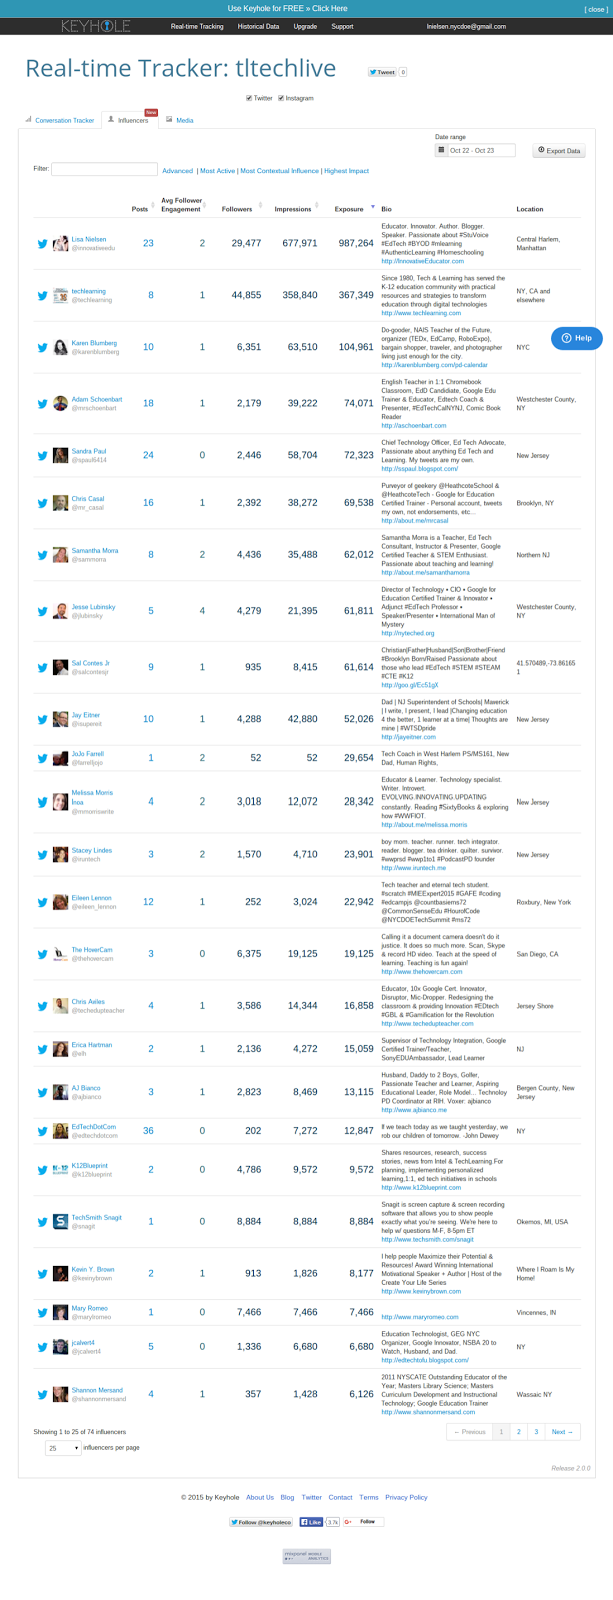Click the Keyhole logo in the header
The height and width of the screenshot is (1600, 613).
[94, 26]
